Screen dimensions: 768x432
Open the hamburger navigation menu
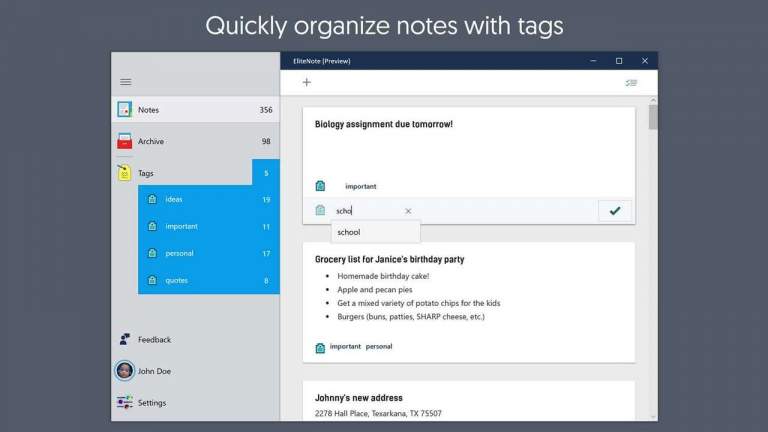(125, 82)
